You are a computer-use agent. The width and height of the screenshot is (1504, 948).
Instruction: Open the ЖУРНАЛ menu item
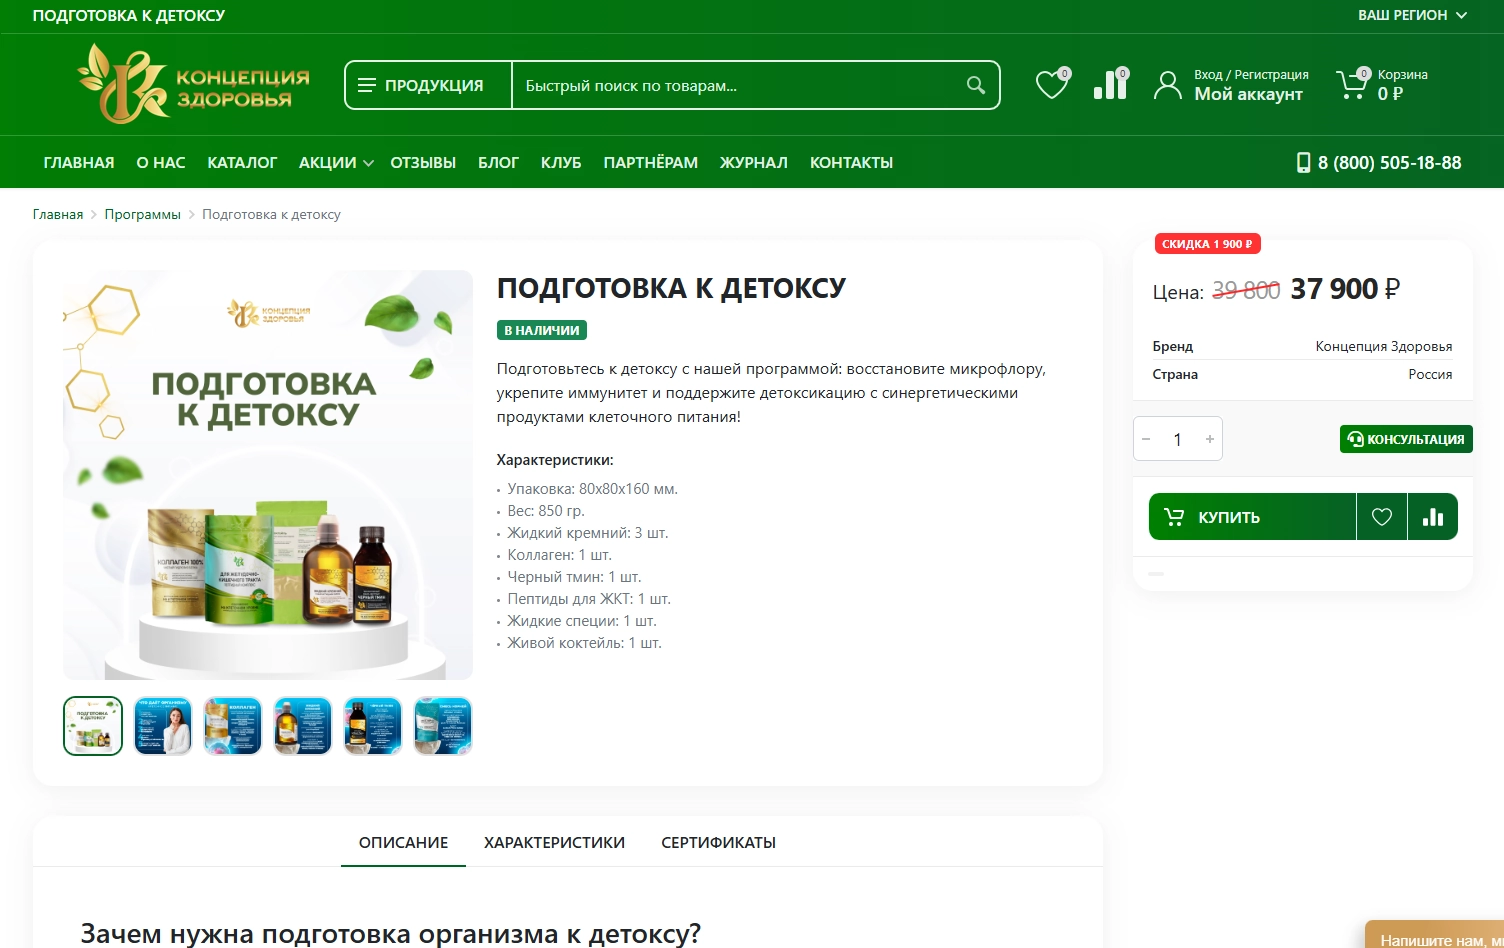[753, 162]
